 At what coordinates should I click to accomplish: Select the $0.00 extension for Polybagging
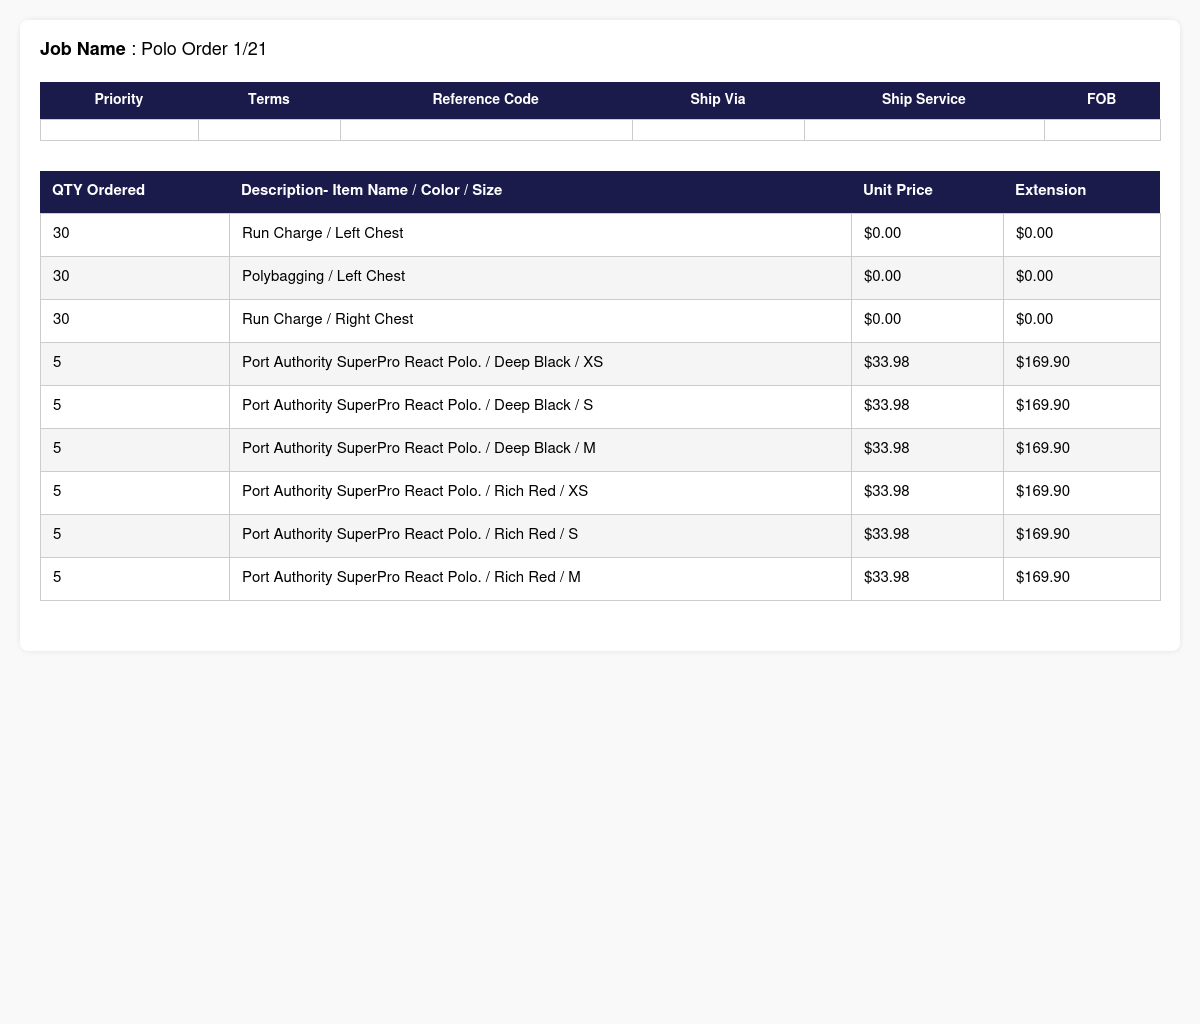click(1034, 276)
